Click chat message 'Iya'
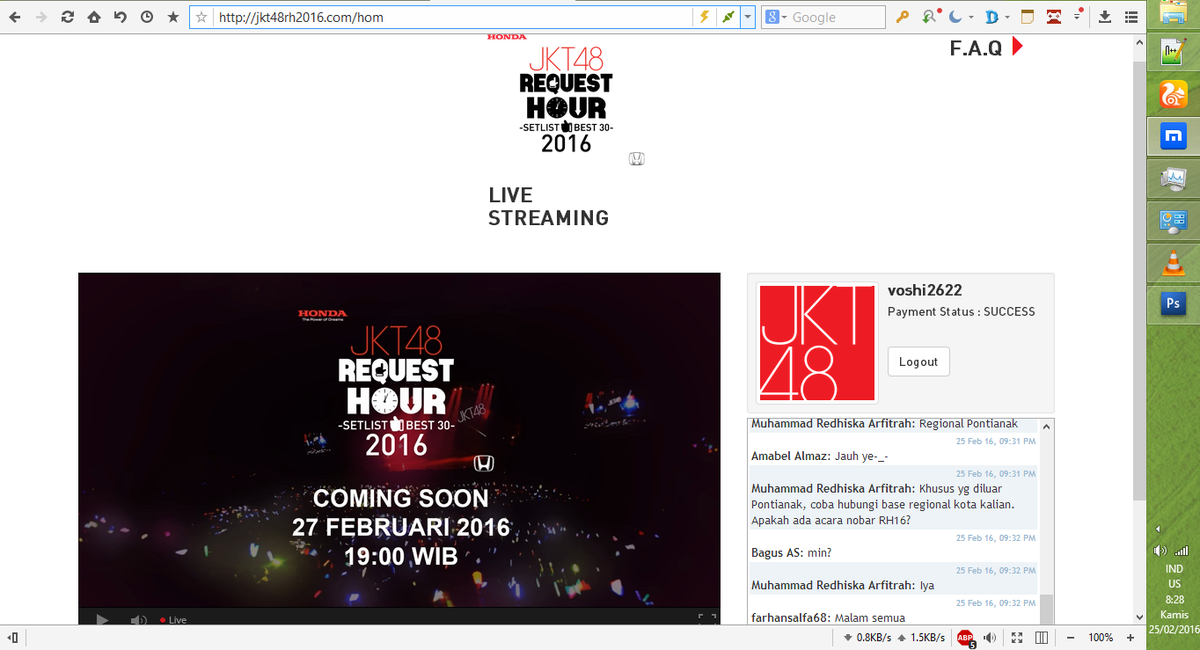The width and height of the screenshot is (1200, 650). point(926,585)
